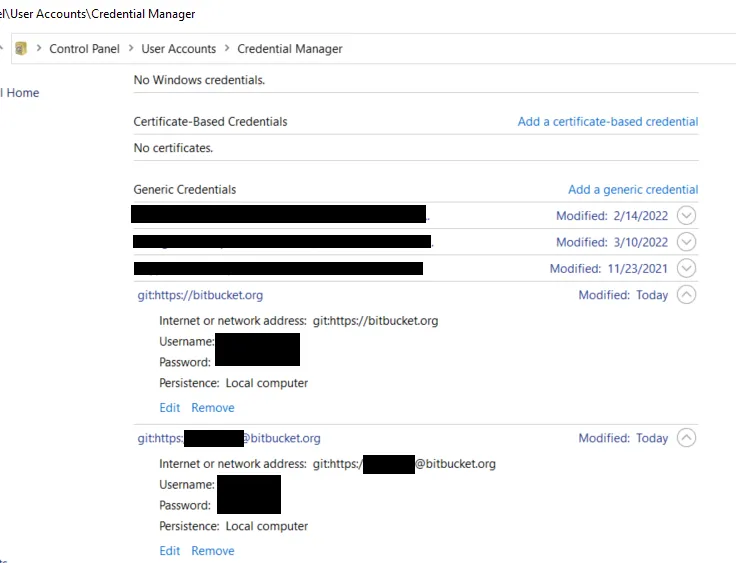Collapse the git:https://bitbucket.org credential chevron
Screen dimensions: 736x563
click(686, 295)
